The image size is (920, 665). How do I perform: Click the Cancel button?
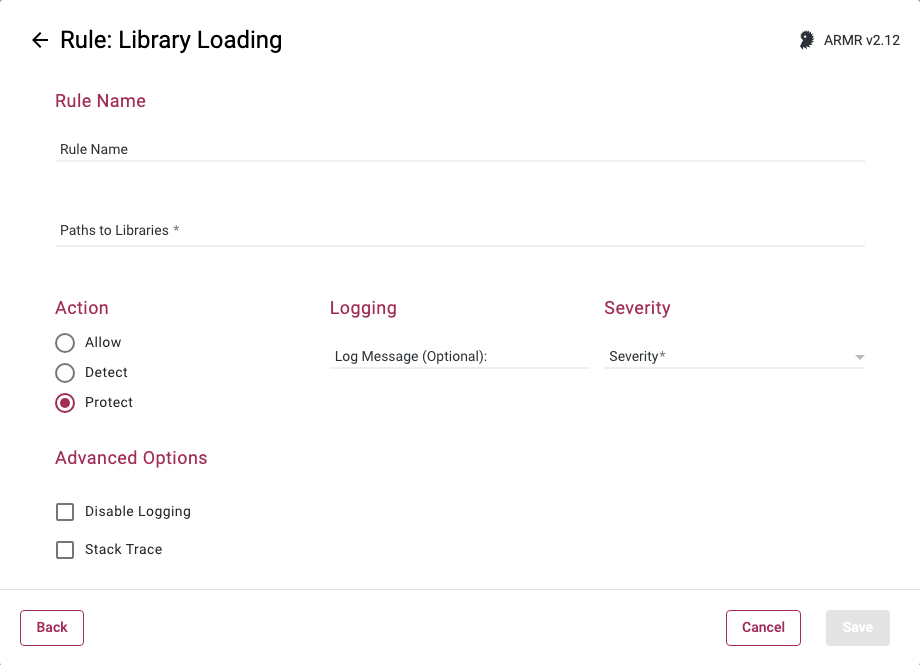pos(763,627)
